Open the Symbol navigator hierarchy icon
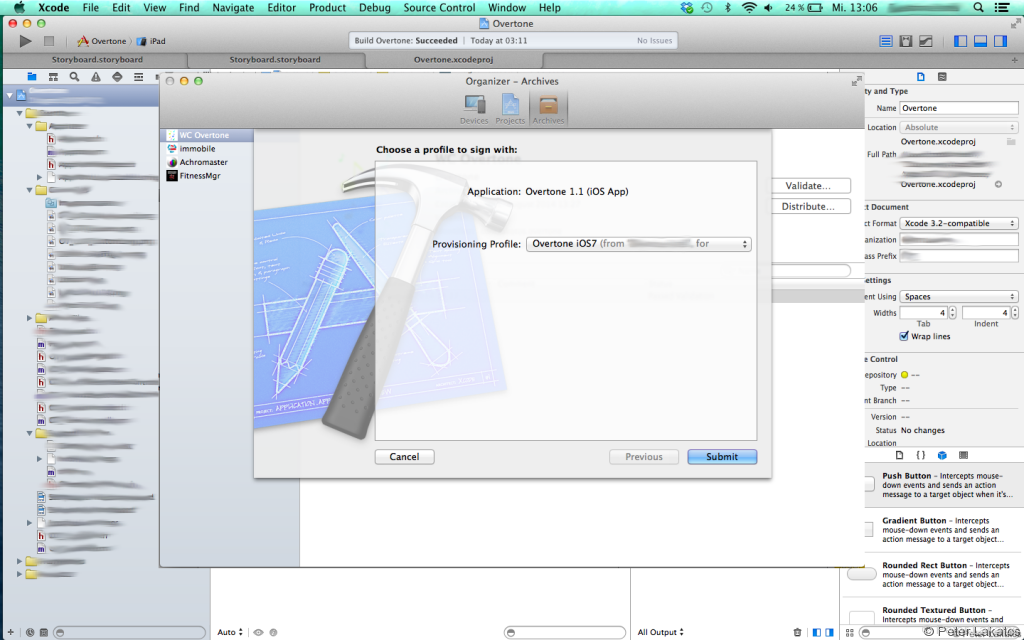This screenshot has width=1024, height=640. [x=54, y=77]
